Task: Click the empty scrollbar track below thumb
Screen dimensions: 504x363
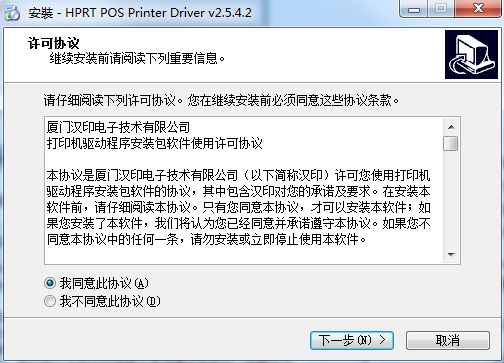Action: [x=451, y=199]
